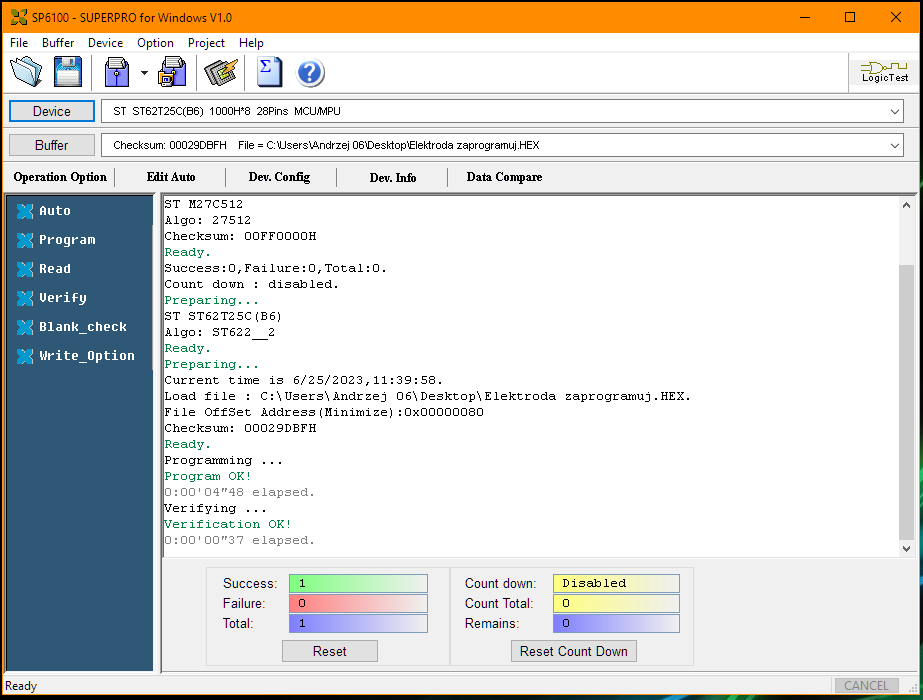Click the log vertical scrollbar thumb
The image size is (923, 700).
pyautogui.click(x=907, y=403)
